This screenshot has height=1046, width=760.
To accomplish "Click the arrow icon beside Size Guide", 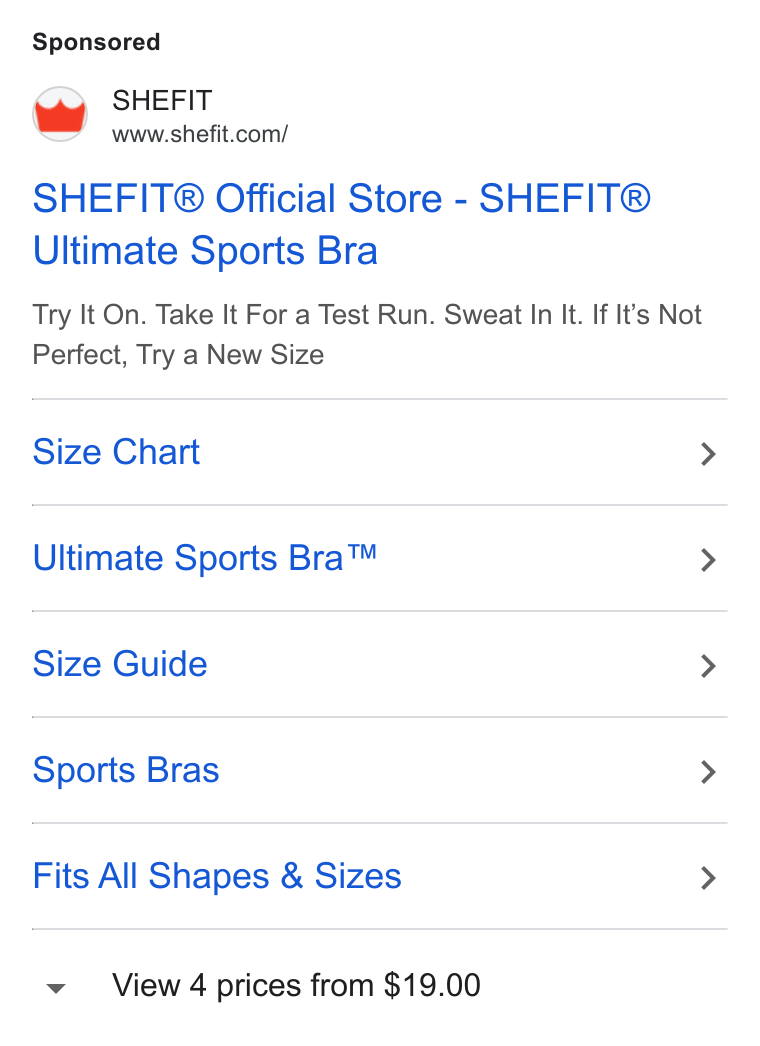I will click(x=708, y=666).
